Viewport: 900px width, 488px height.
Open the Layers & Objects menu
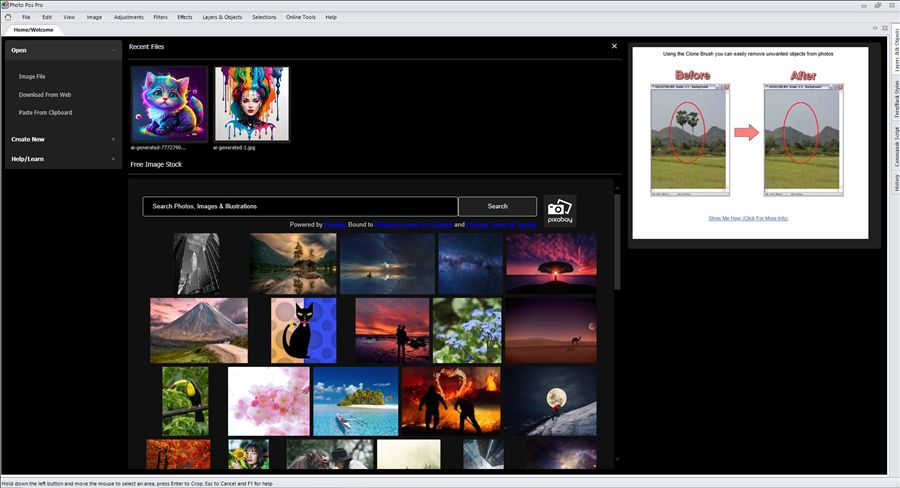pos(223,17)
